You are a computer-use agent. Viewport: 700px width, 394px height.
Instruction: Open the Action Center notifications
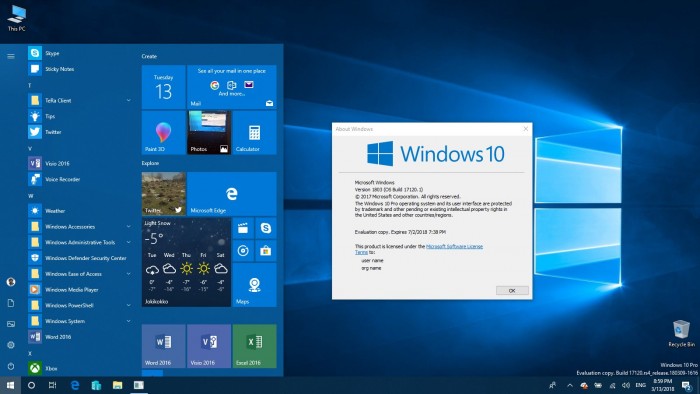687,386
